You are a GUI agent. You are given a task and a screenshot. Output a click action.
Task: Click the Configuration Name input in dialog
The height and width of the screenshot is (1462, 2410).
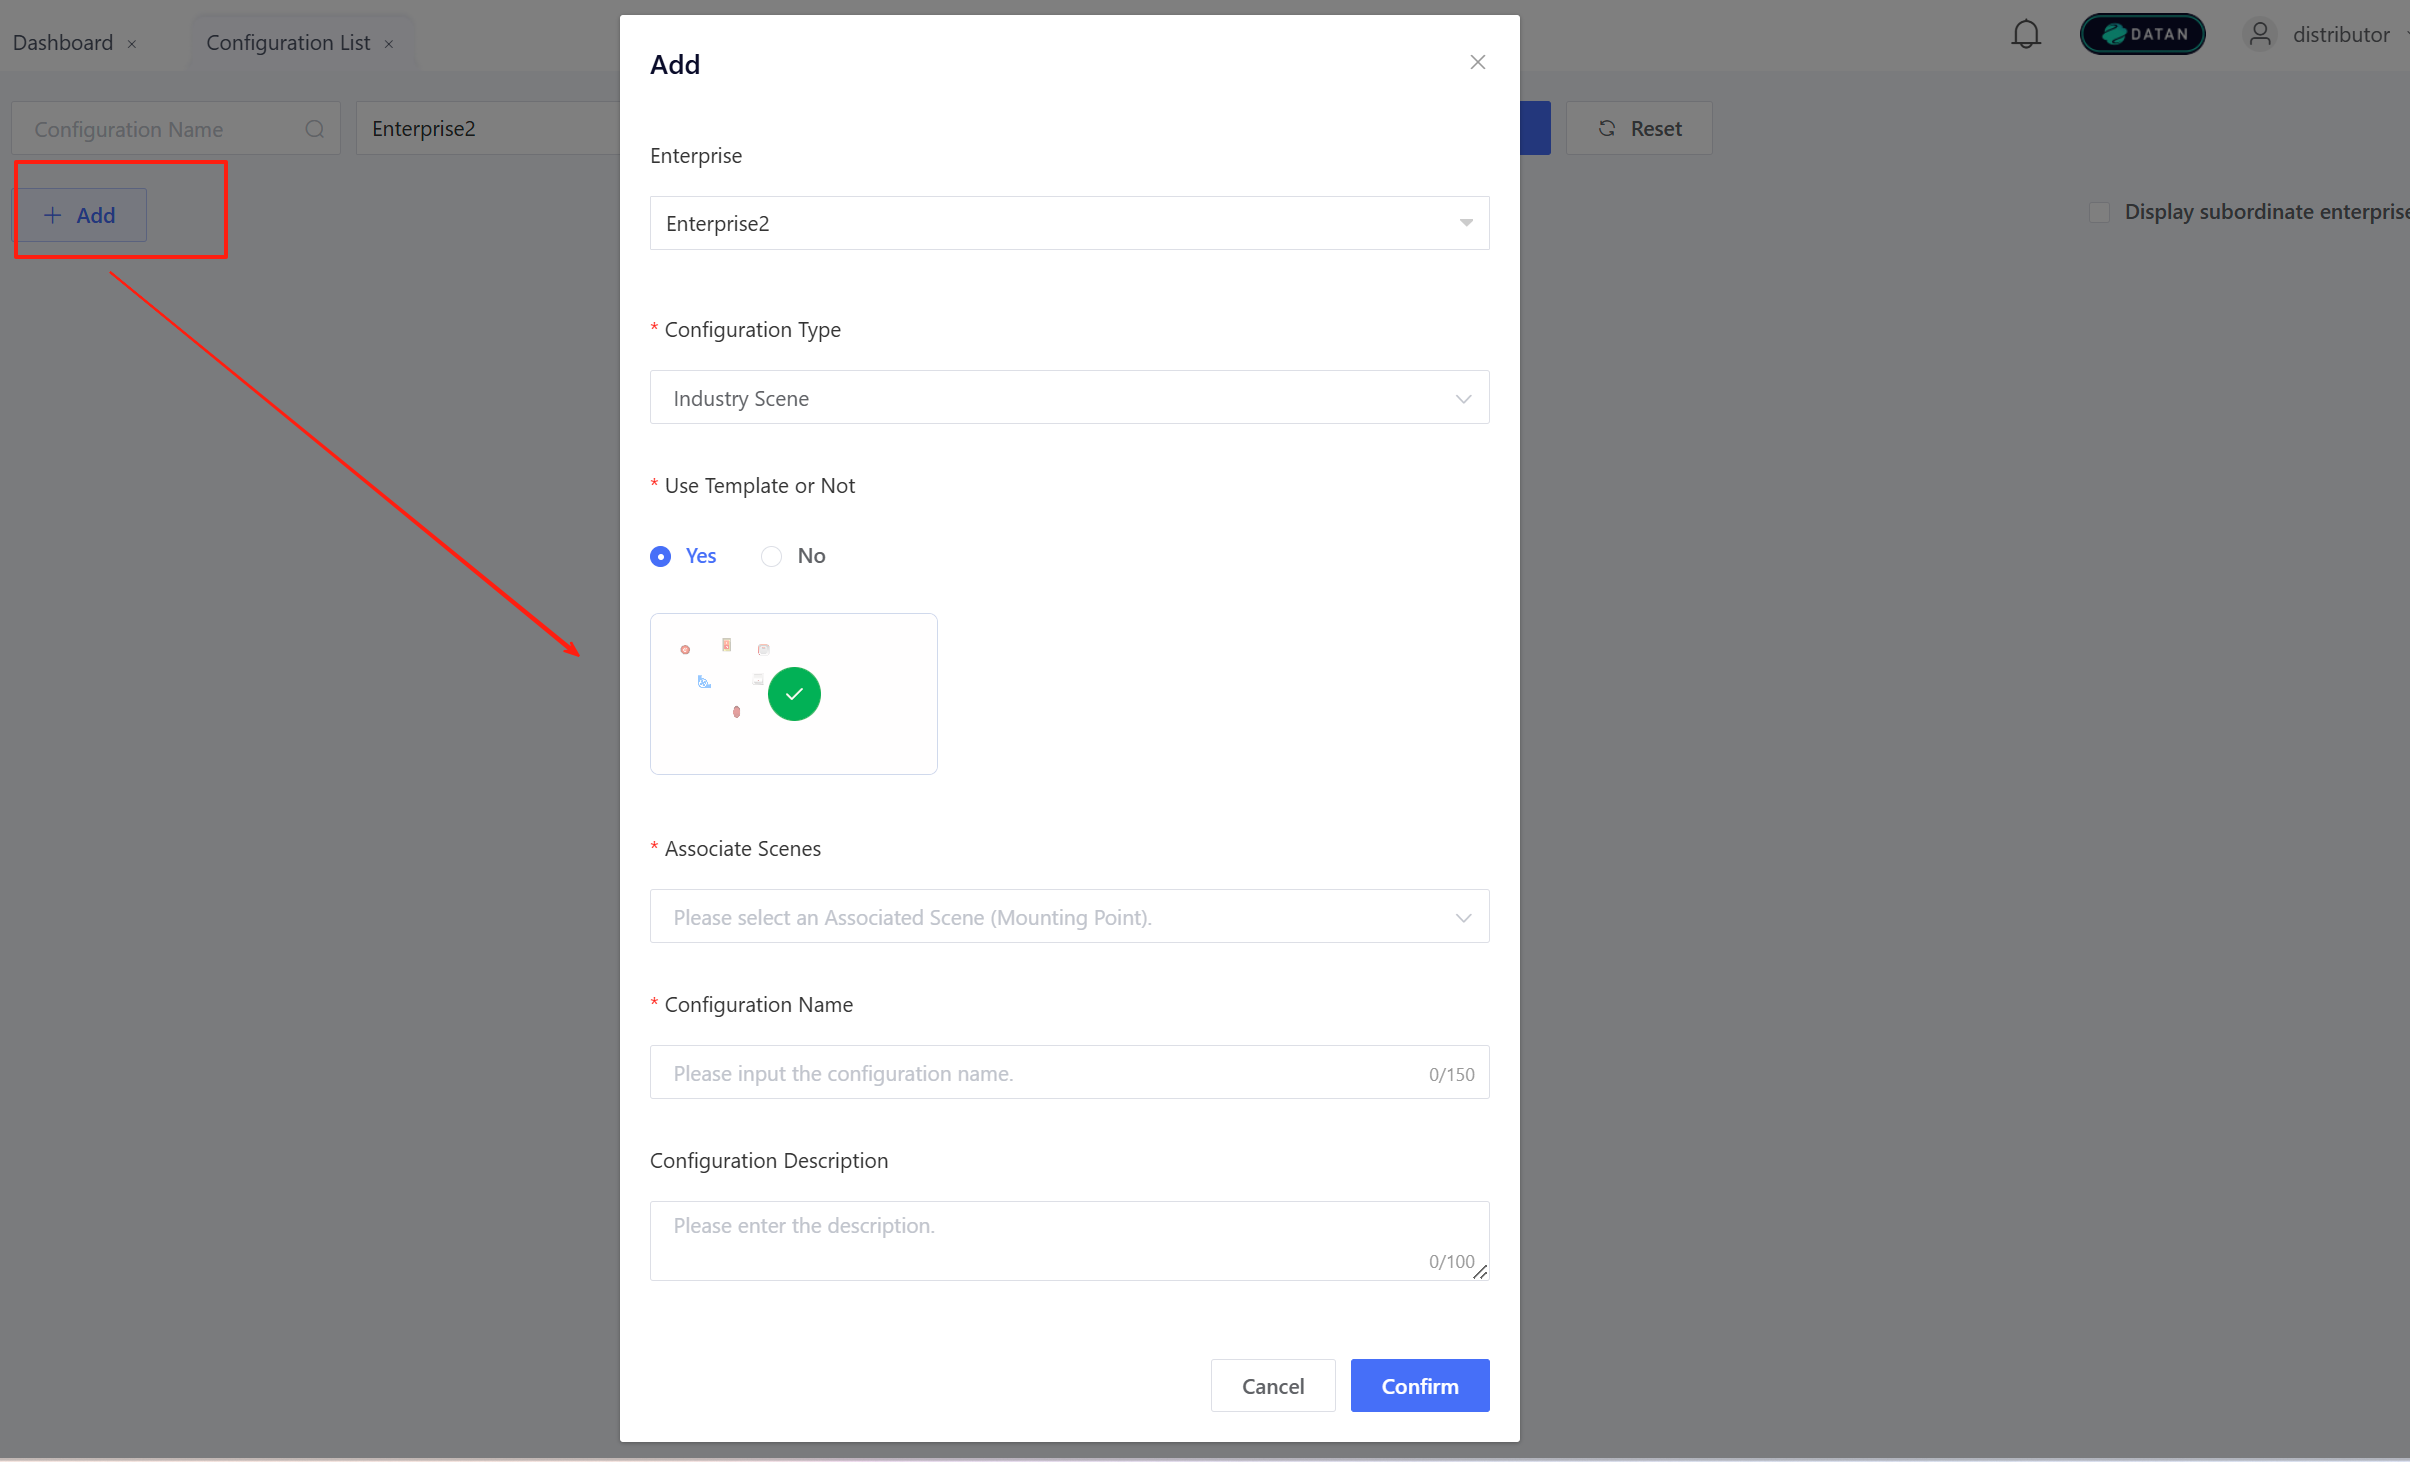tap(1040, 1073)
